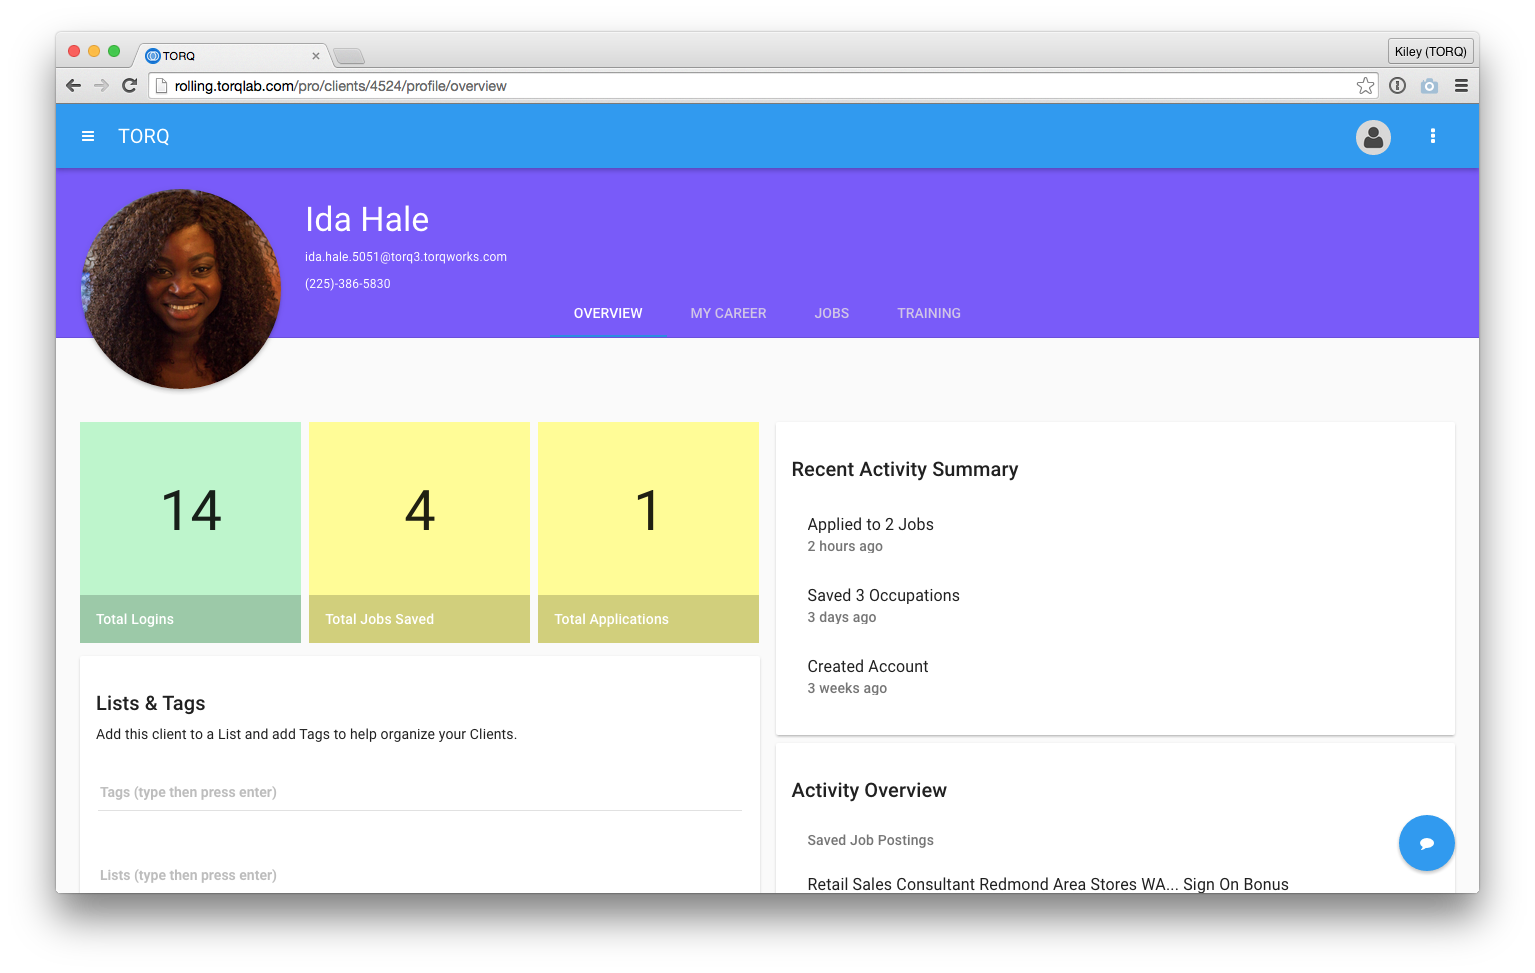Go back with the browser back arrow
This screenshot has height=973, width=1535.
pos(73,86)
